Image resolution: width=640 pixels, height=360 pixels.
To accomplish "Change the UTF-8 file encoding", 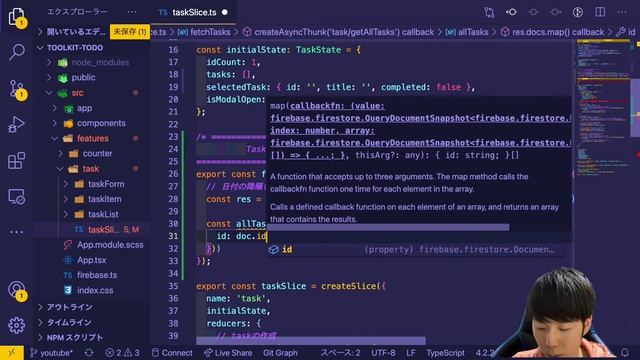I will 383,353.
